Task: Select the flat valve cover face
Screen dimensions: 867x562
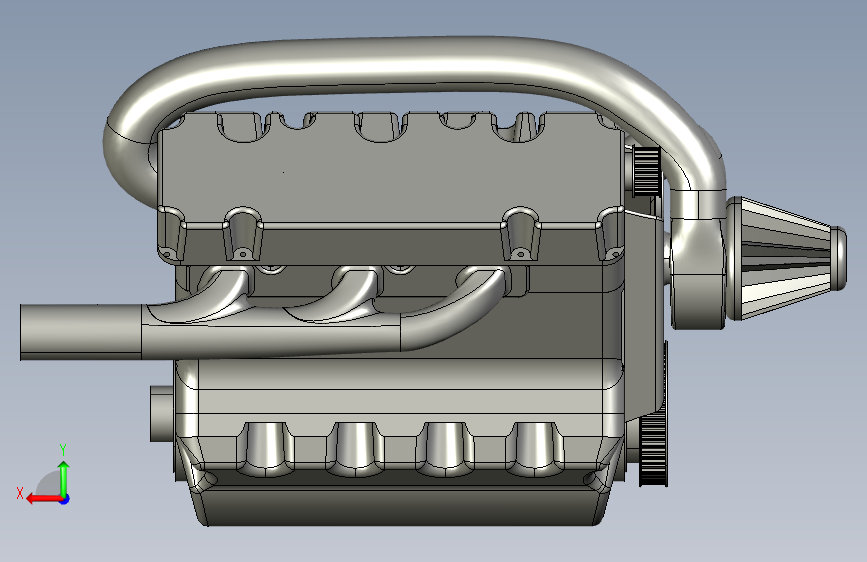Action: point(390,177)
